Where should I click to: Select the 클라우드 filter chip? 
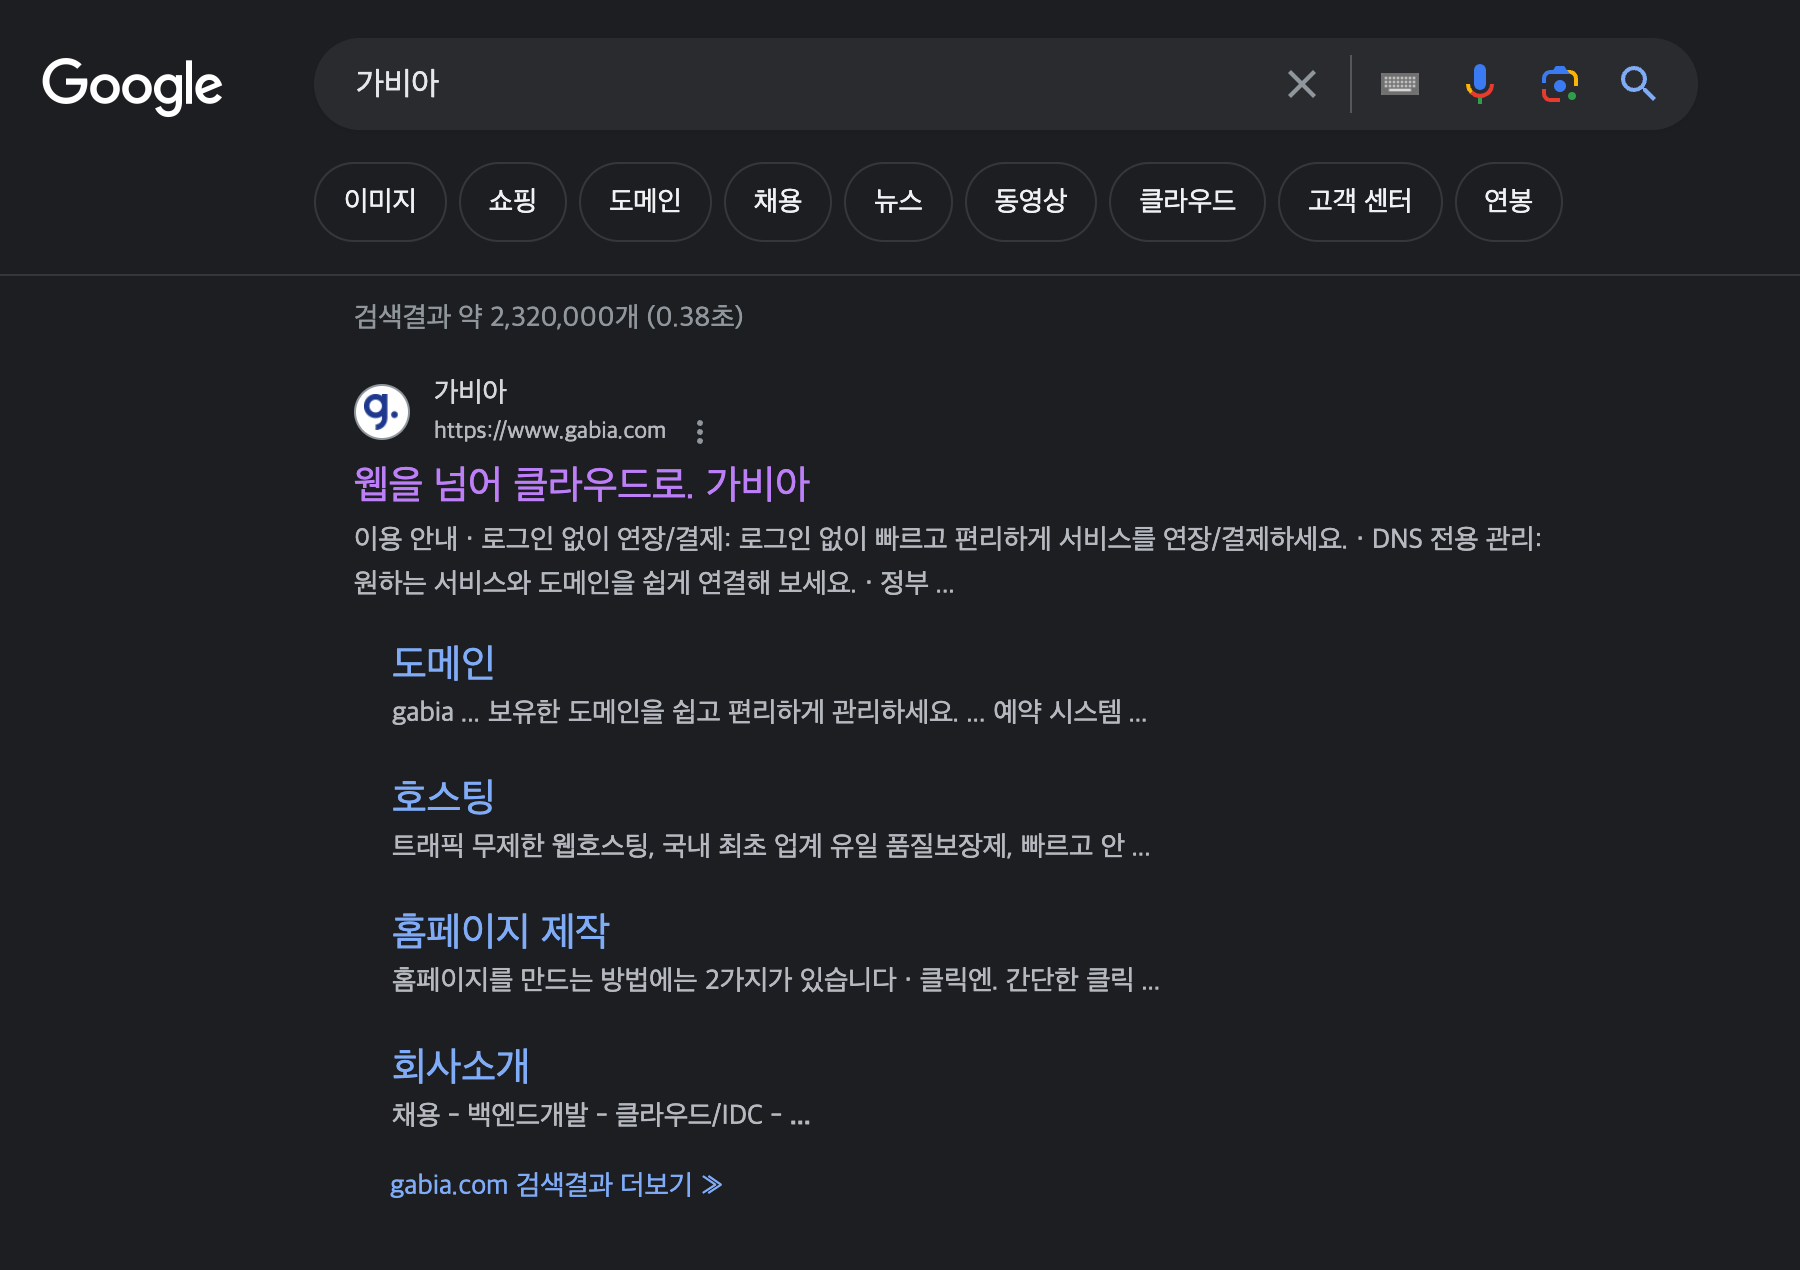[x=1187, y=201]
